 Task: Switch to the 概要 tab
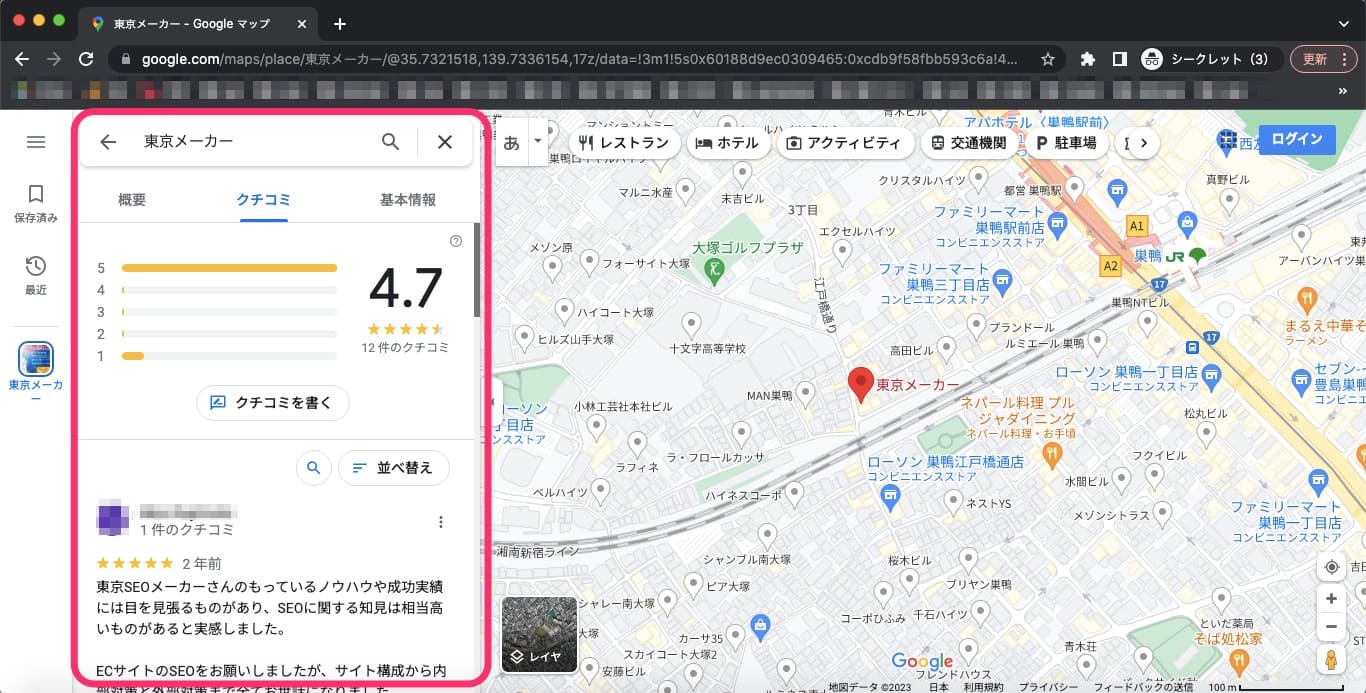coord(132,200)
